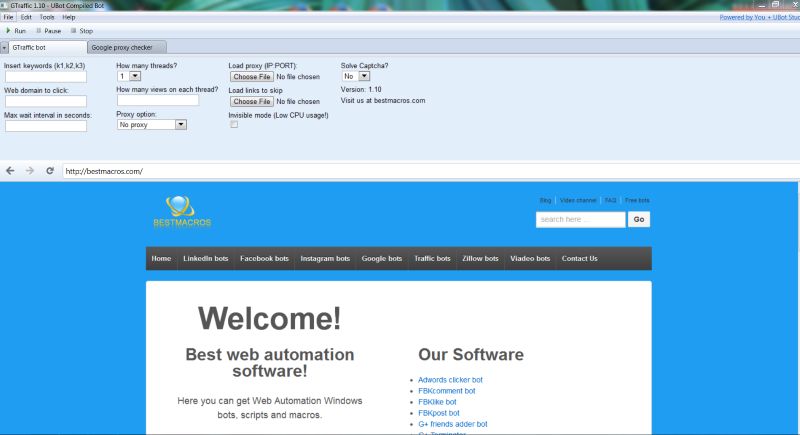Screen dimensions: 800x435
Task: Open Traffic bots nav item
Action: click(432, 259)
